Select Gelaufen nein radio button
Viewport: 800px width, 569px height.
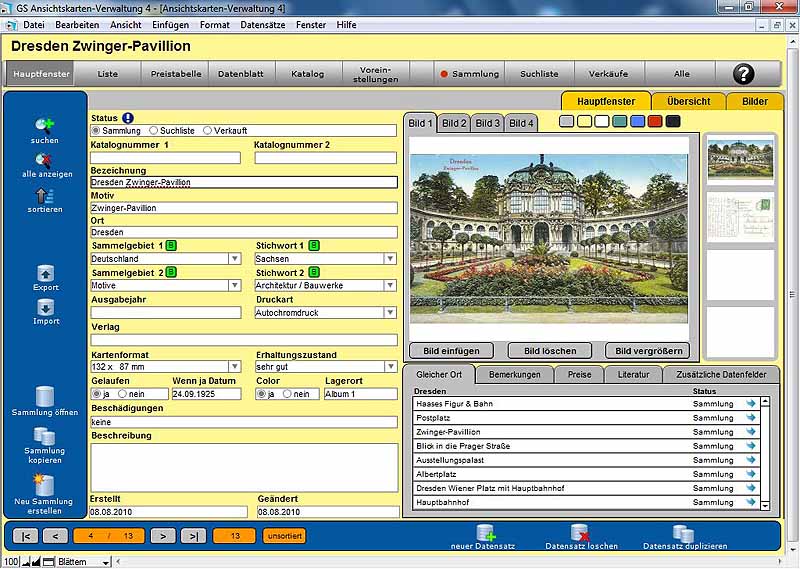pyautogui.click(x=122, y=394)
